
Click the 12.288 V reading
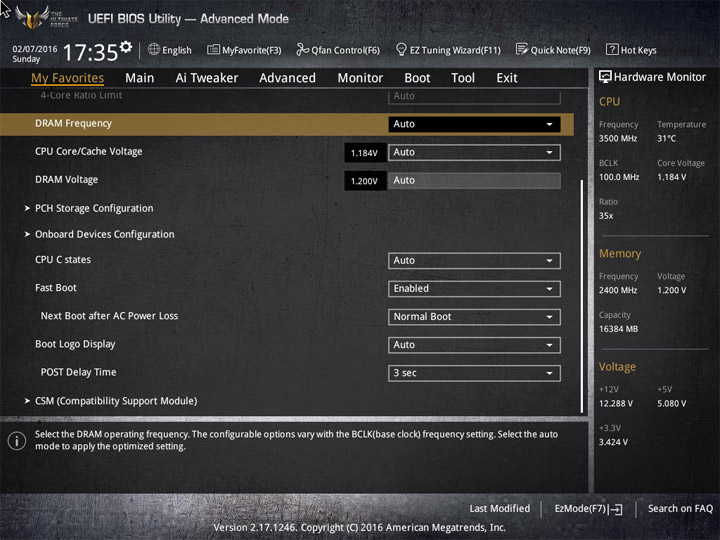point(616,404)
